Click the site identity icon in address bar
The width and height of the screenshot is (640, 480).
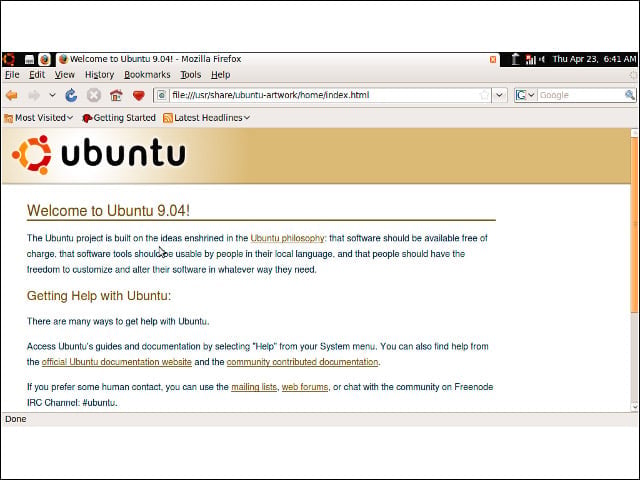[162, 95]
